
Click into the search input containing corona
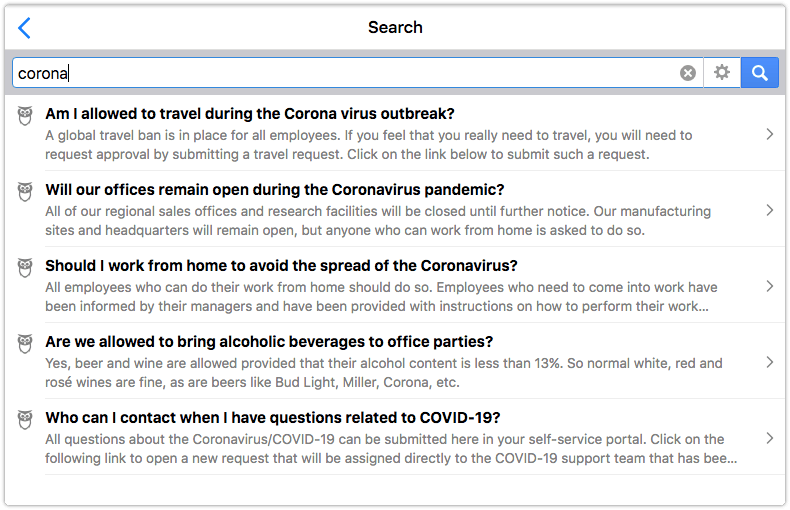(x=346, y=73)
